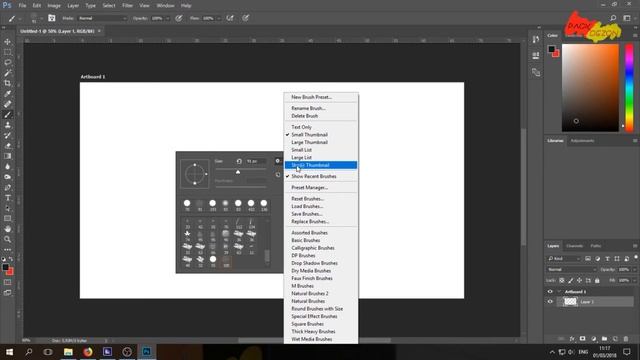Open Firefox from the taskbar
The image size is (640, 360).
point(88,352)
